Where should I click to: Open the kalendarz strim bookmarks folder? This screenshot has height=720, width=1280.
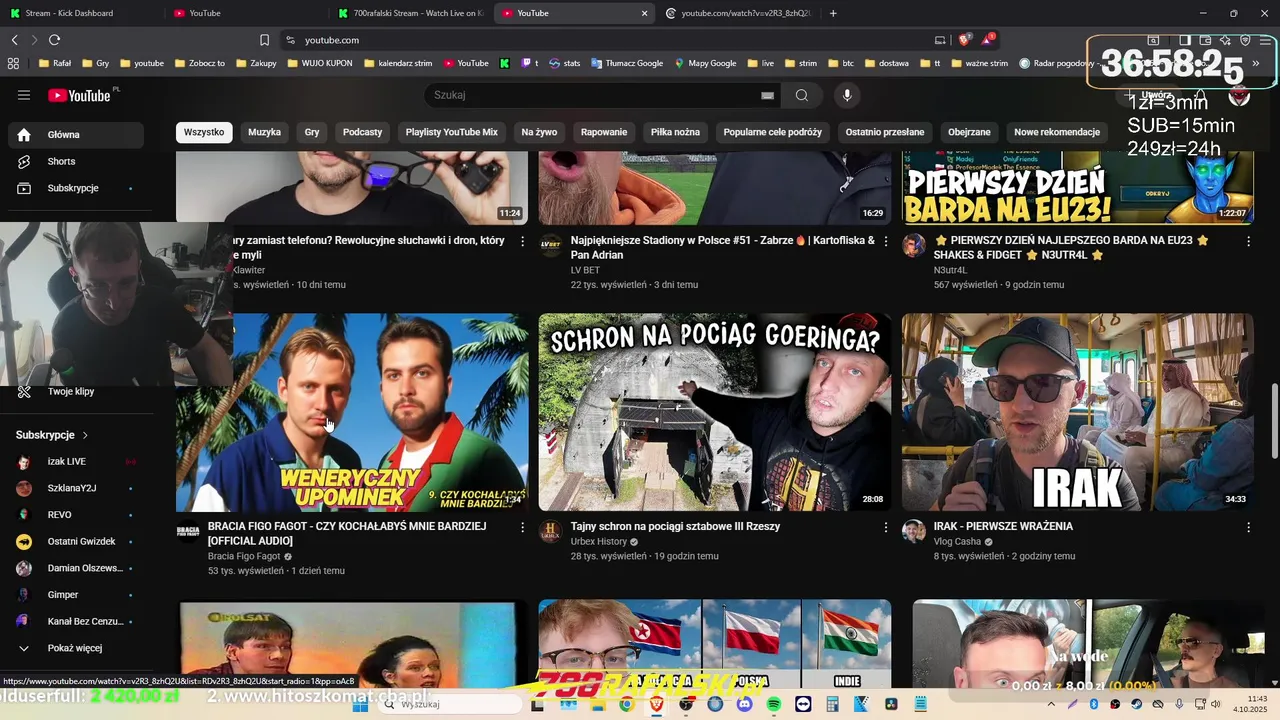(398, 63)
